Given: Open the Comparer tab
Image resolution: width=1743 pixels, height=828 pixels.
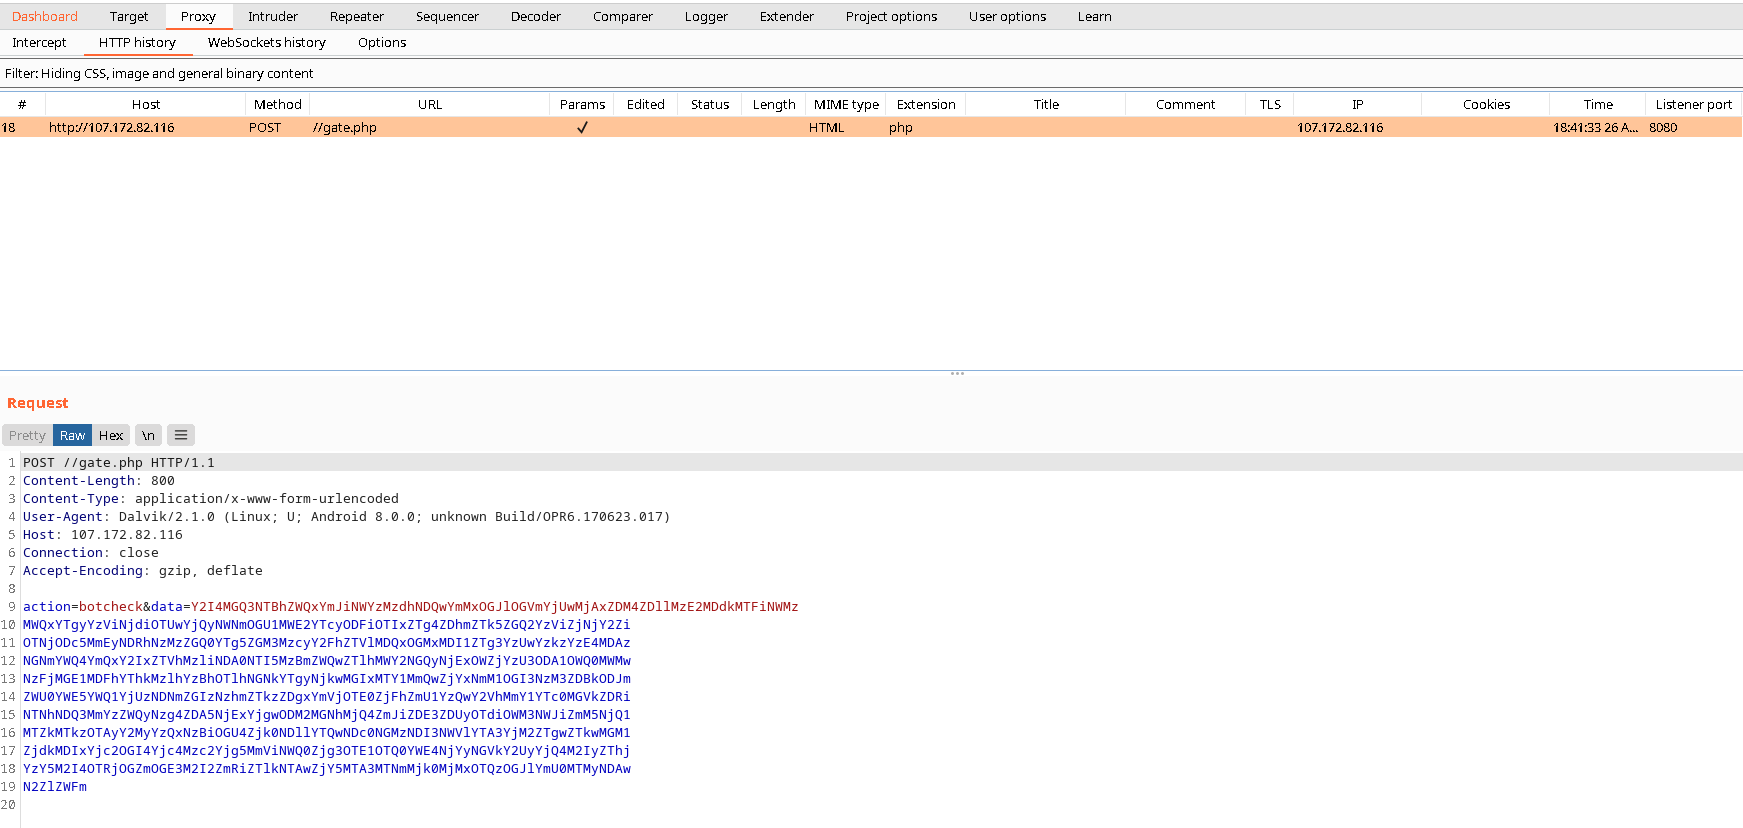Looking at the screenshot, I should [x=623, y=16].
